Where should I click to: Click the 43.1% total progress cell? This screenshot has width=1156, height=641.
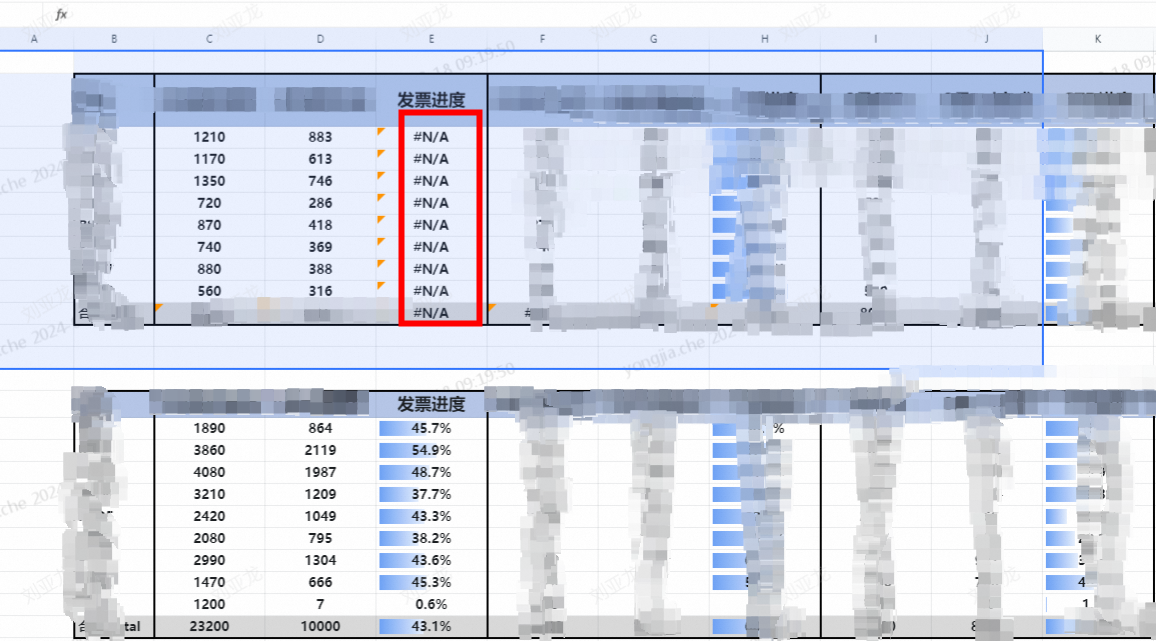click(431, 626)
